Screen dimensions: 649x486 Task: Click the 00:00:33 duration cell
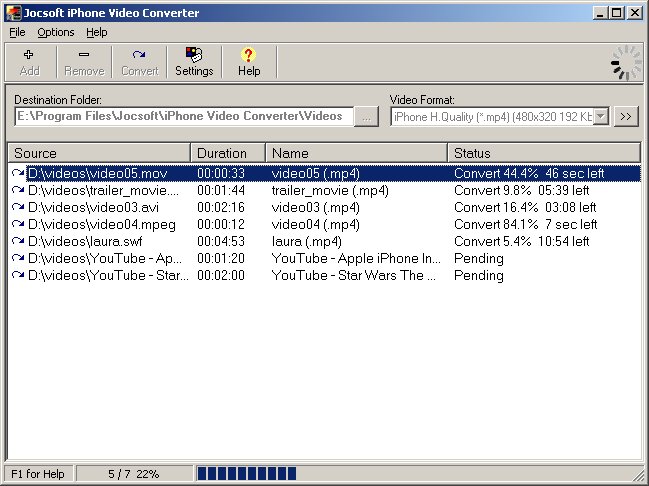point(221,173)
